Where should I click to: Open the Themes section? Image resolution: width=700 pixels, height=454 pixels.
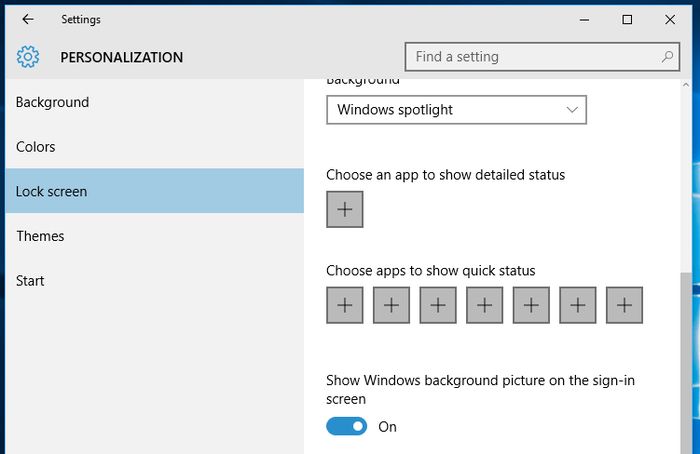click(x=40, y=236)
